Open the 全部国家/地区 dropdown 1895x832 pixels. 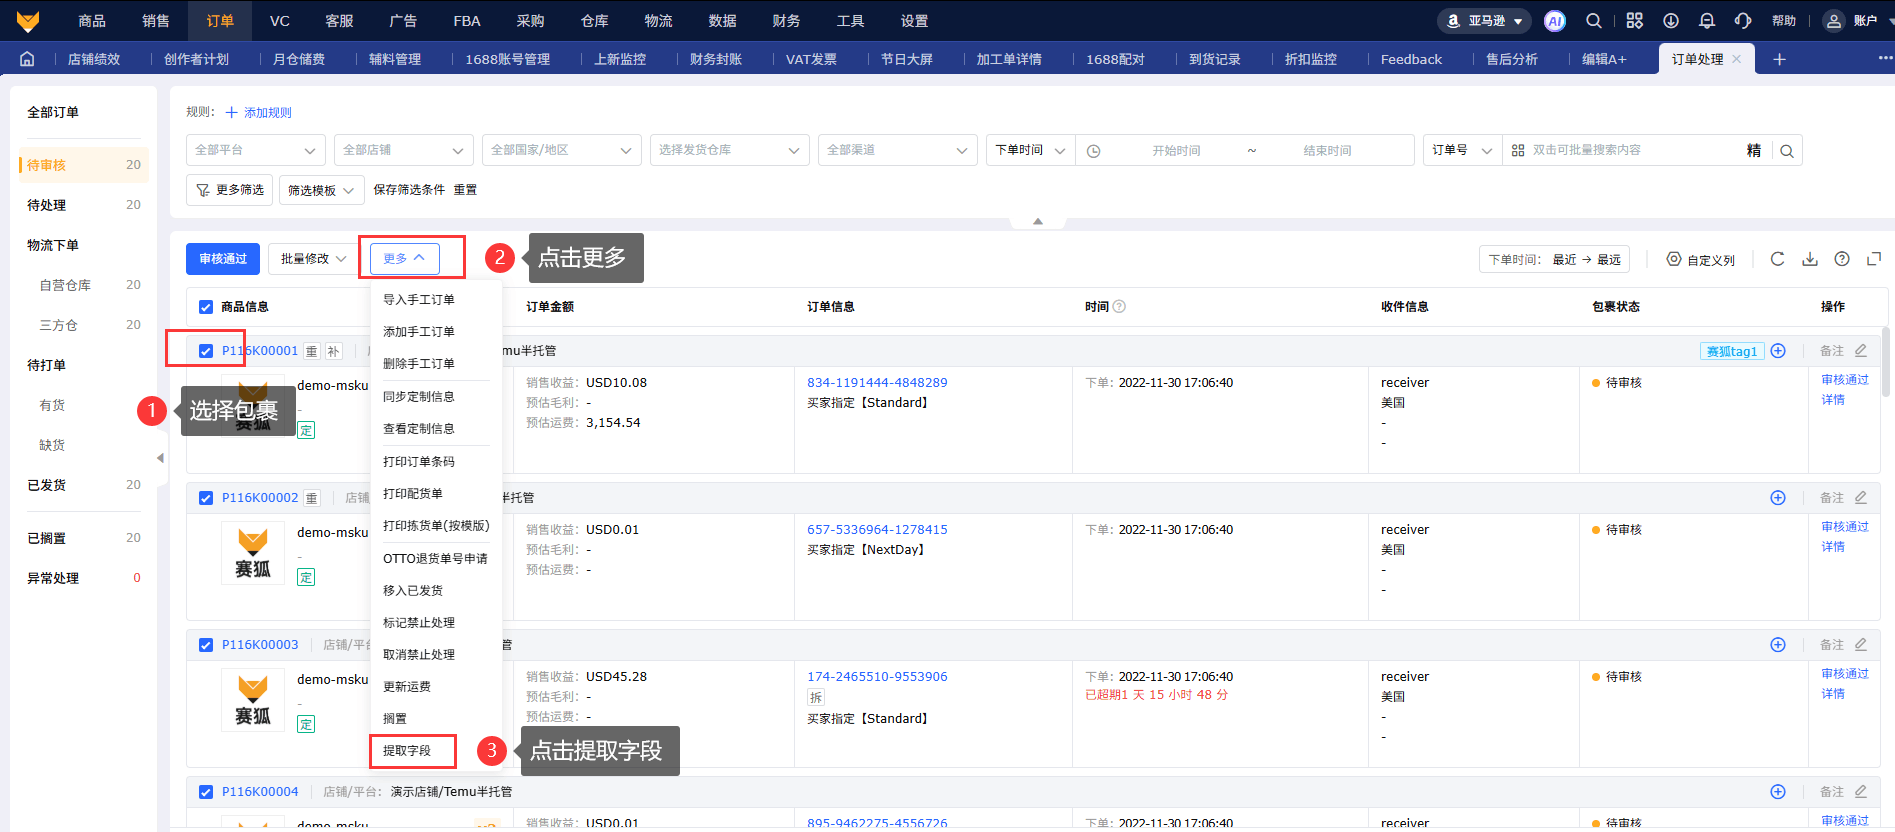click(562, 151)
